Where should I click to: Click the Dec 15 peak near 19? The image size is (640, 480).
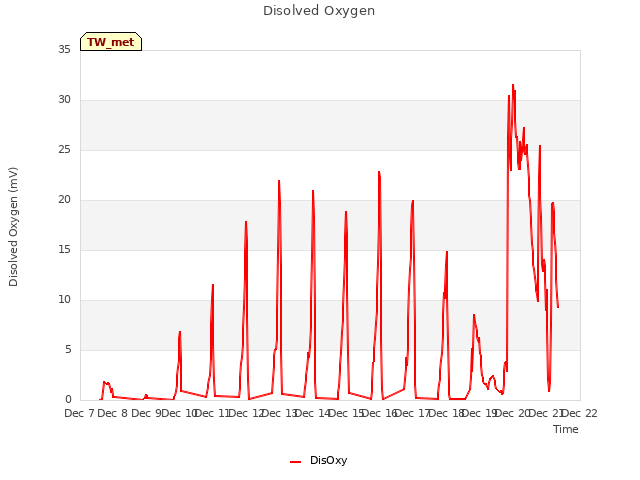coord(346,212)
